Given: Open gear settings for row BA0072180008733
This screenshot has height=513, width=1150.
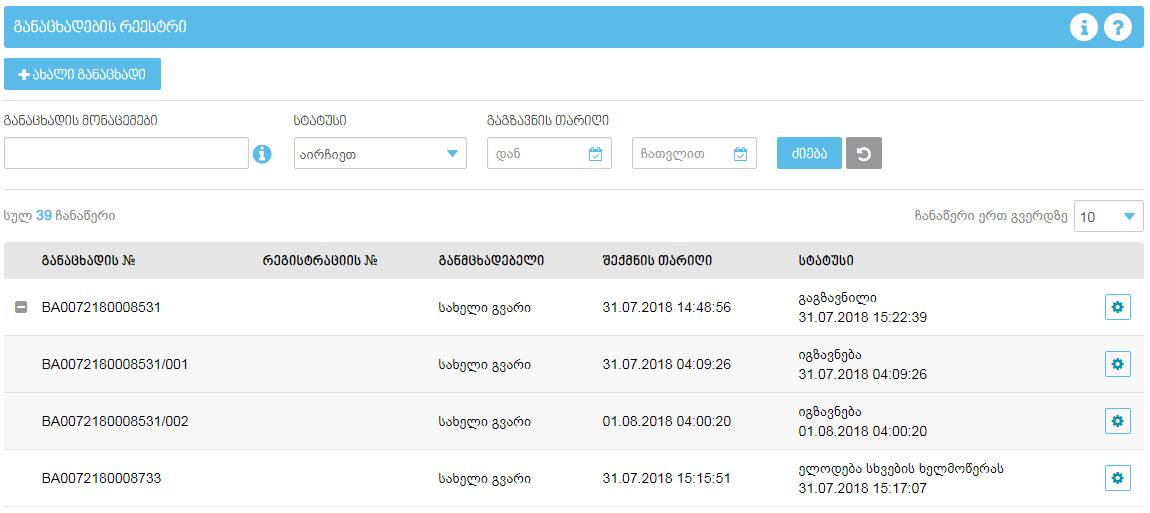Looking at the screenshot, I should click(x=1117, y=478).
